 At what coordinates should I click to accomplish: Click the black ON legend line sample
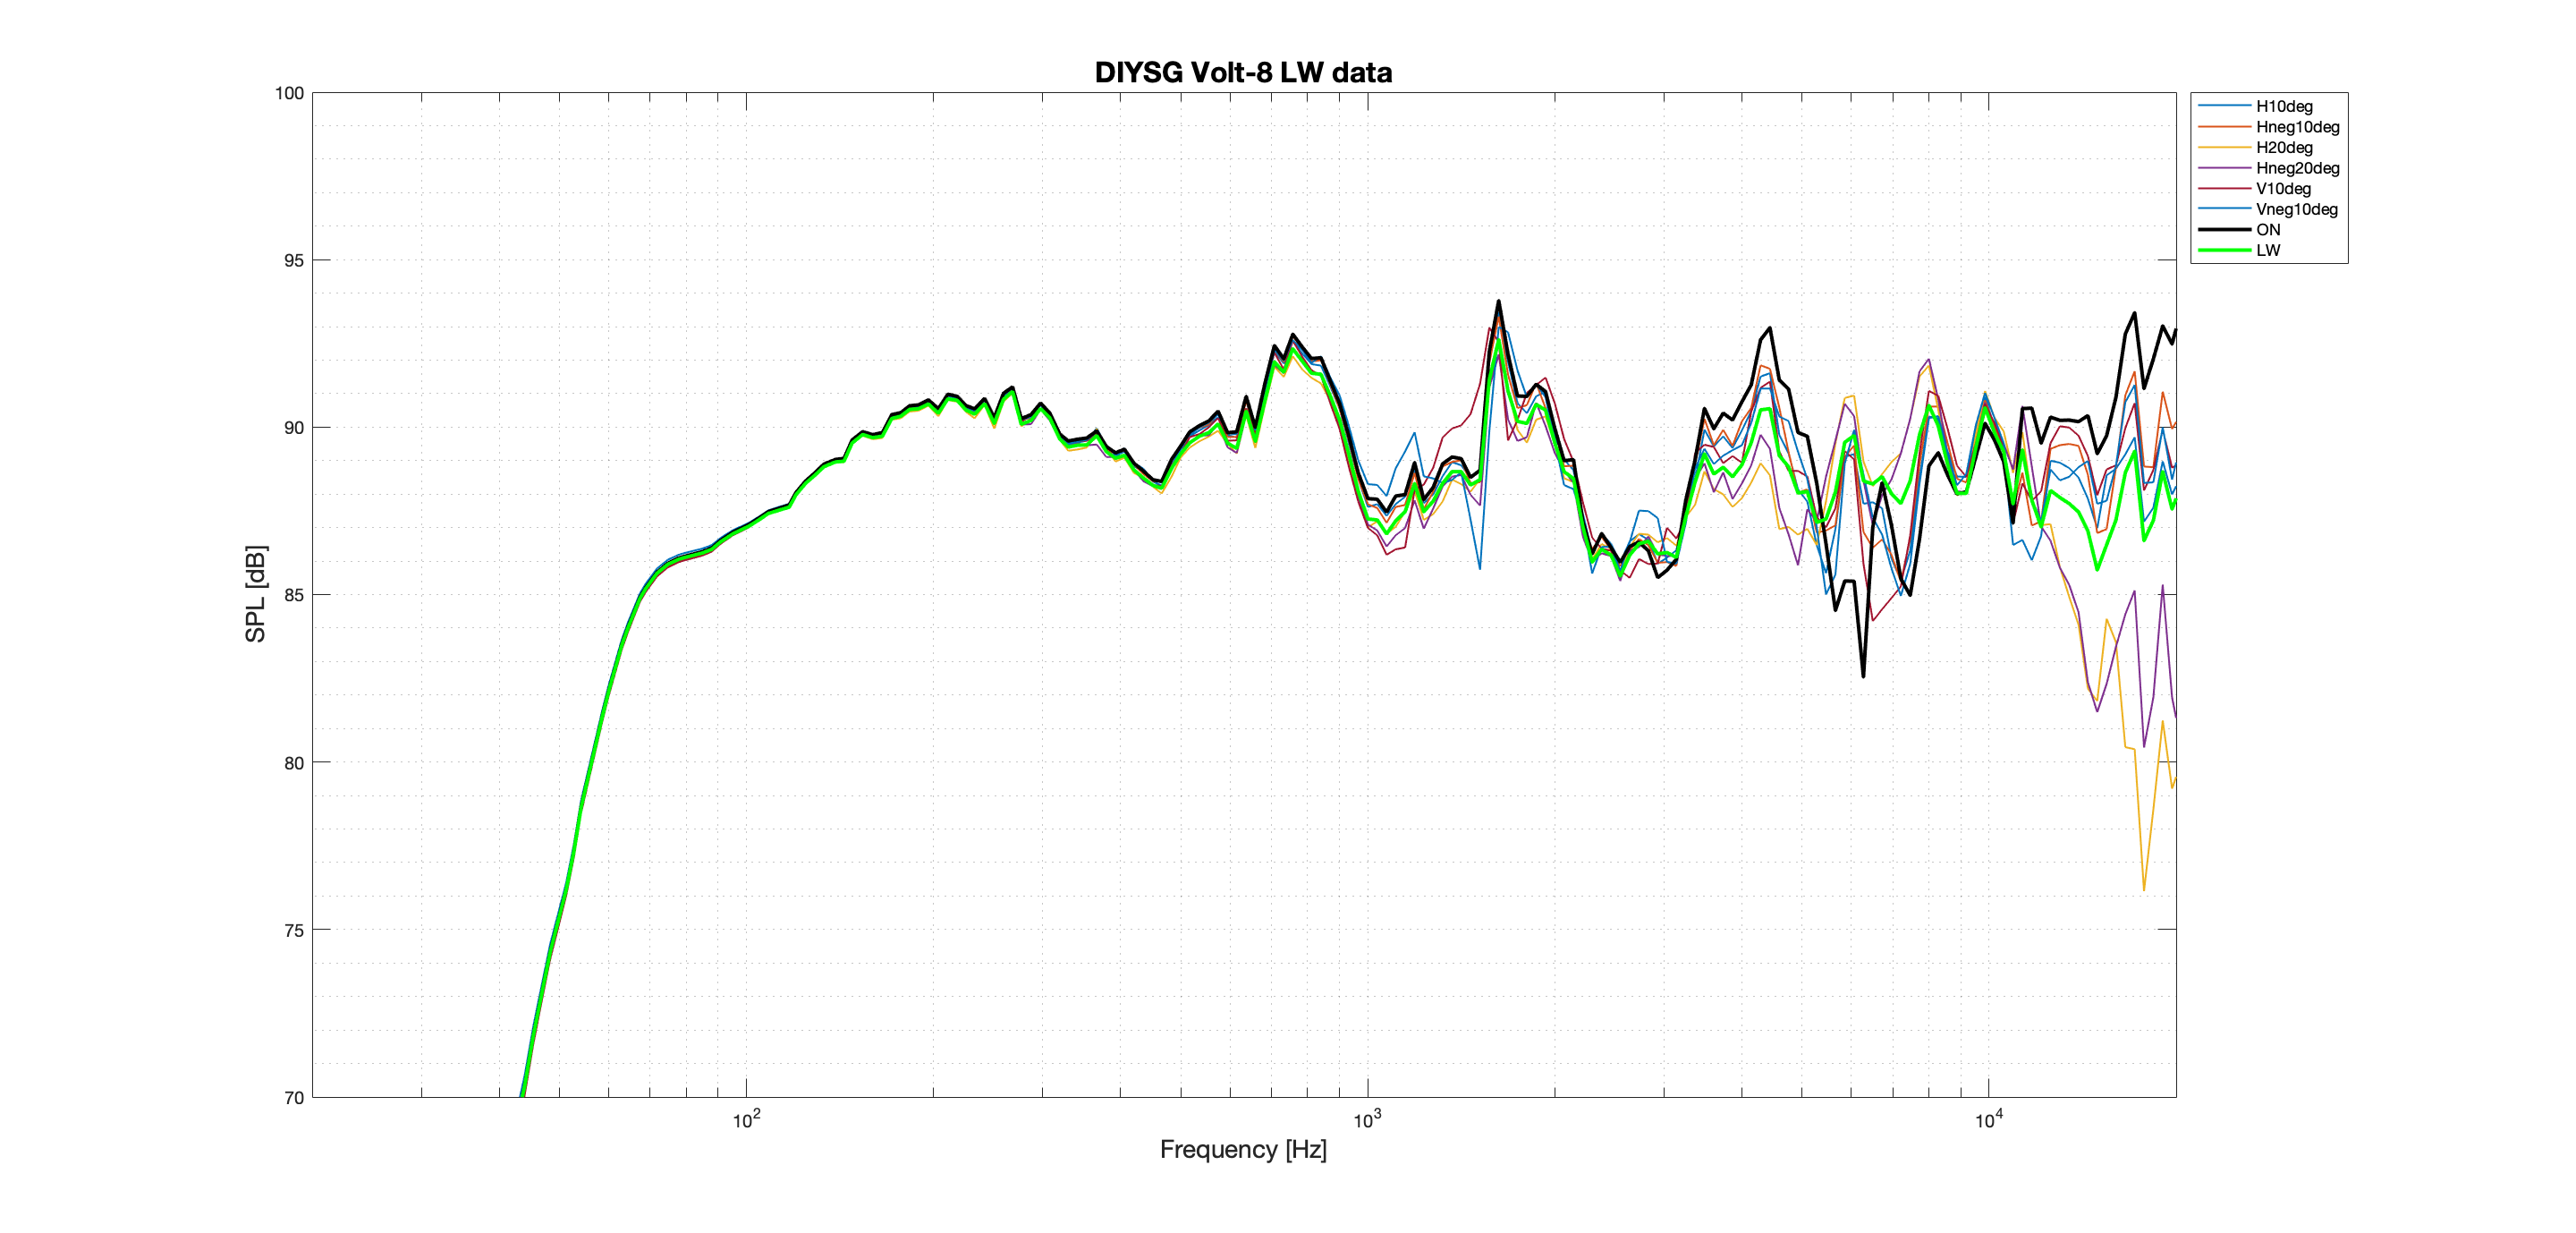coord(2224,229)
